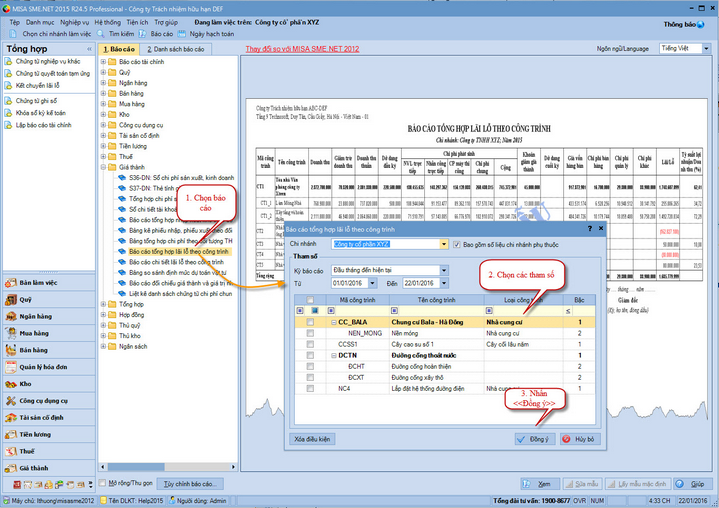
Task: Open the Ngôn ngữ/Language dropdown
Action: (706, 49)
